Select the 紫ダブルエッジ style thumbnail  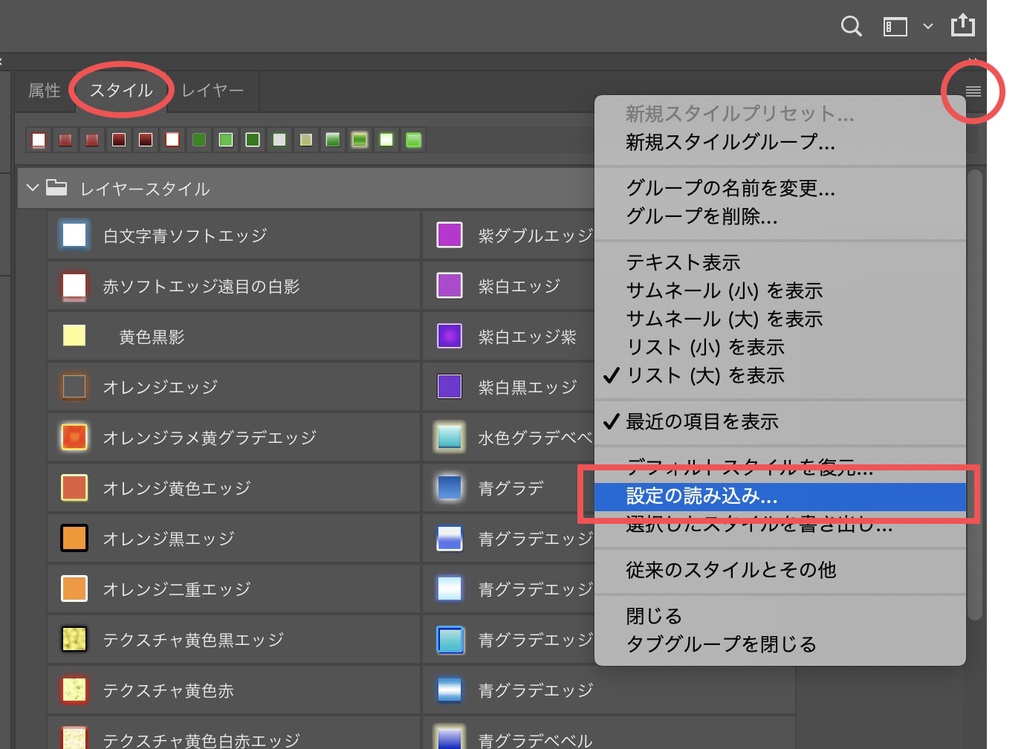(x=450, y=235)
